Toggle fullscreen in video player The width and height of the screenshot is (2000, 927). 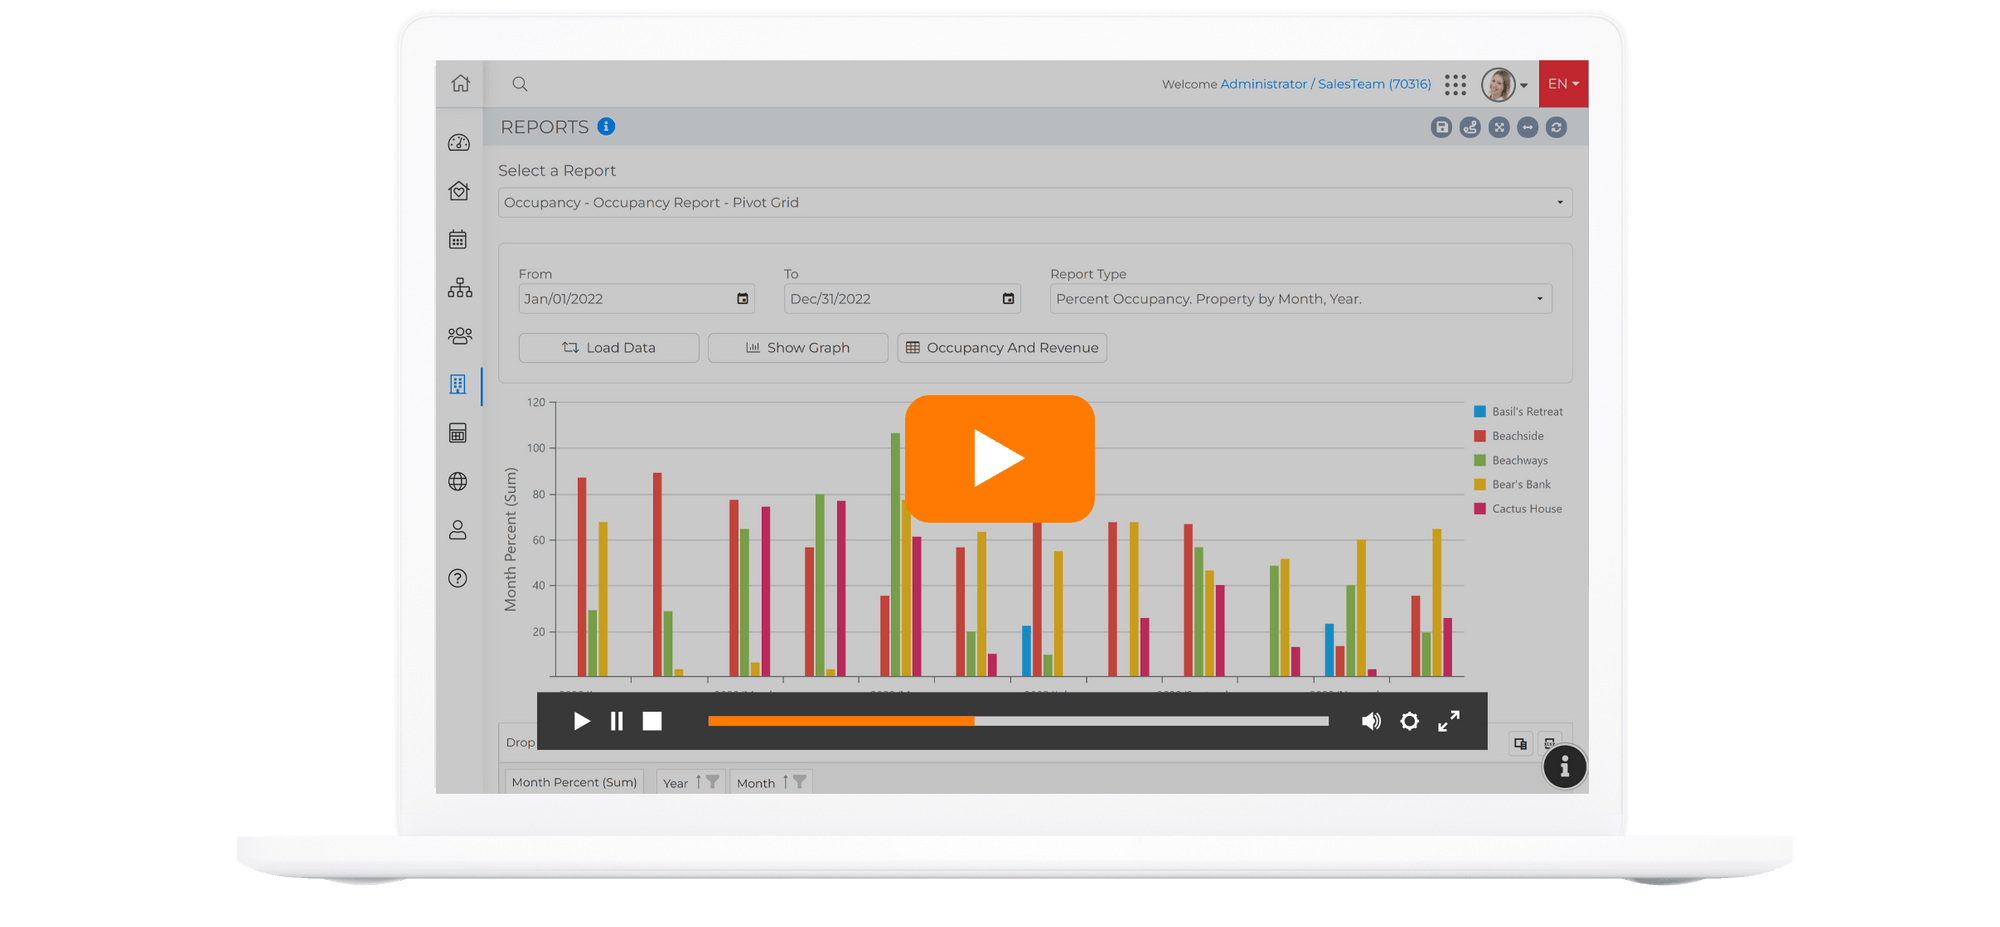[1449, 721]
